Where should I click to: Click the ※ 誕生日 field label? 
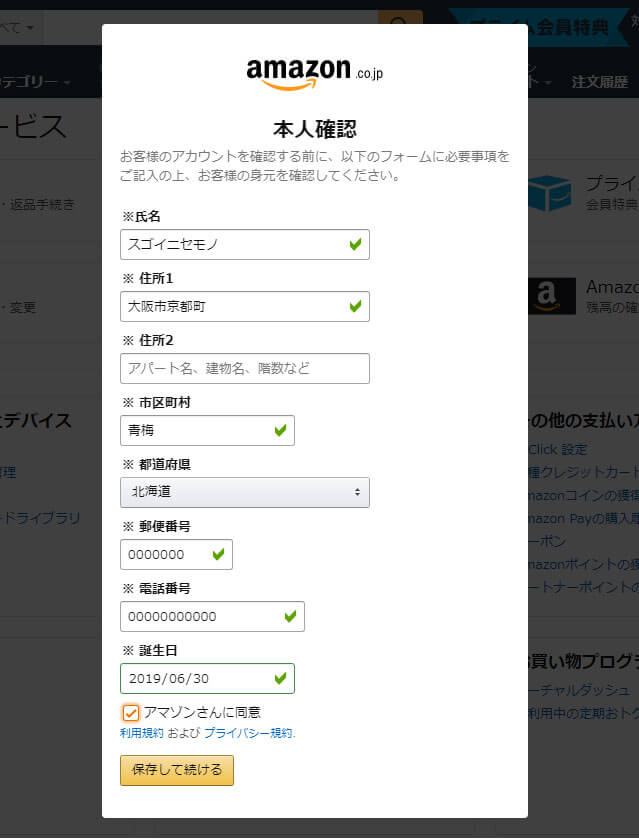[150, 650]
